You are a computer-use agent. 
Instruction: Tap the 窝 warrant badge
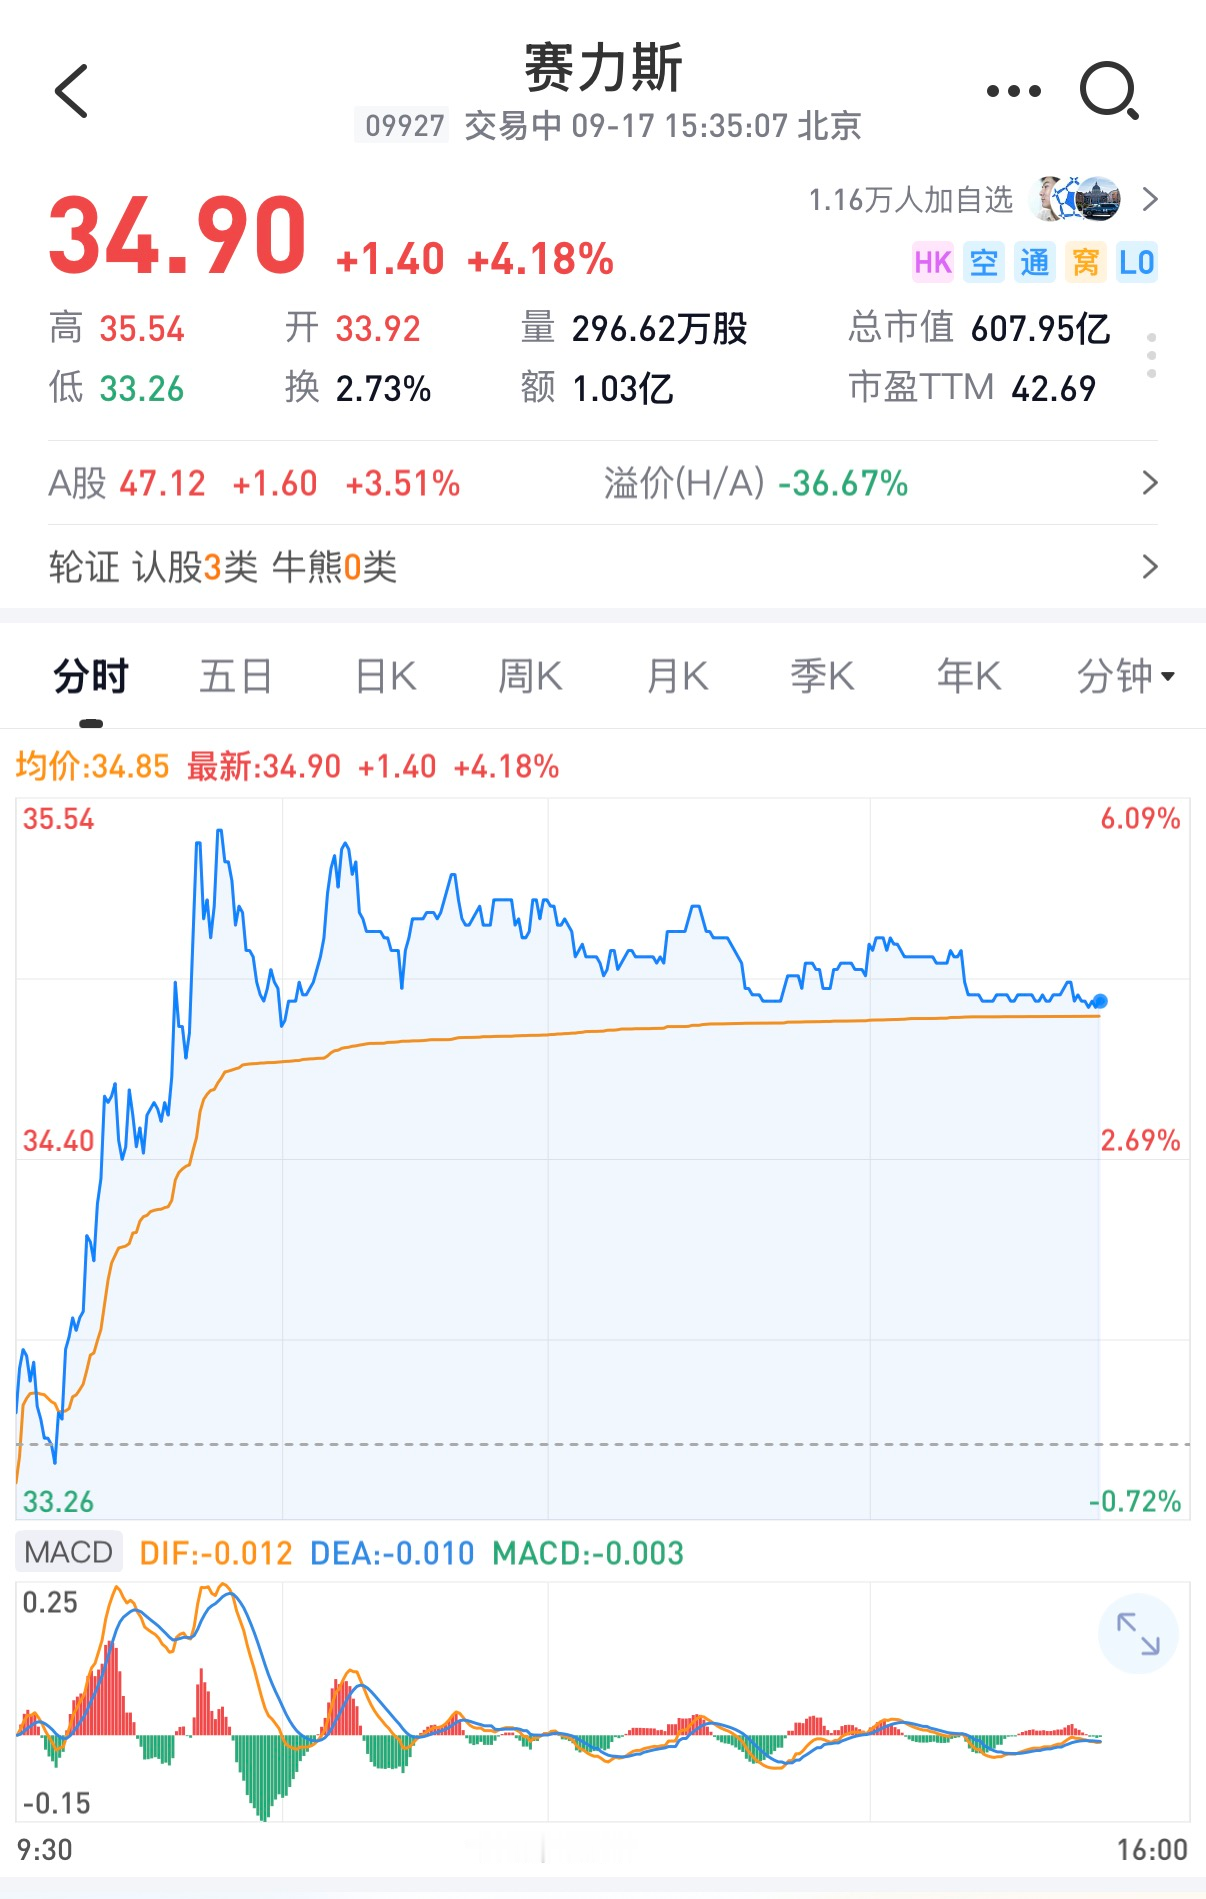click(1086, 262)
